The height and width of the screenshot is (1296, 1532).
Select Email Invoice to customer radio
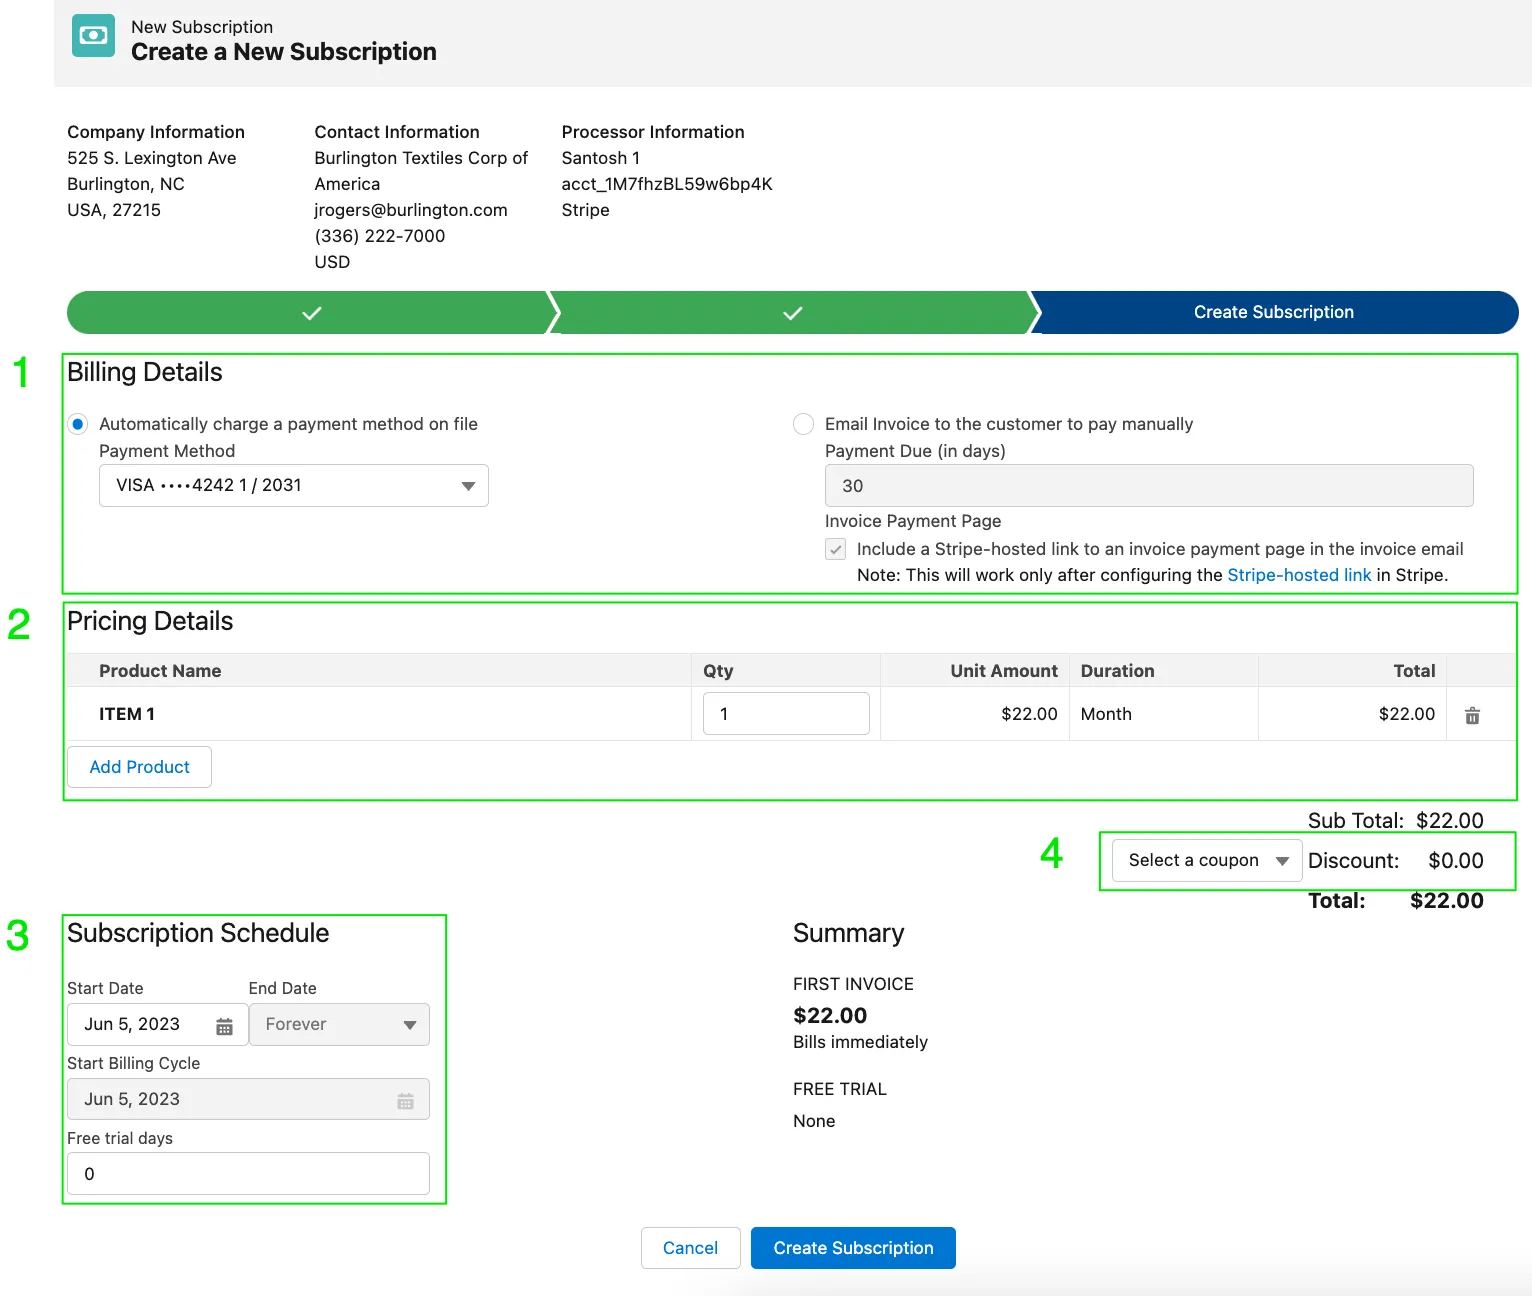click(x=803, y=424)
